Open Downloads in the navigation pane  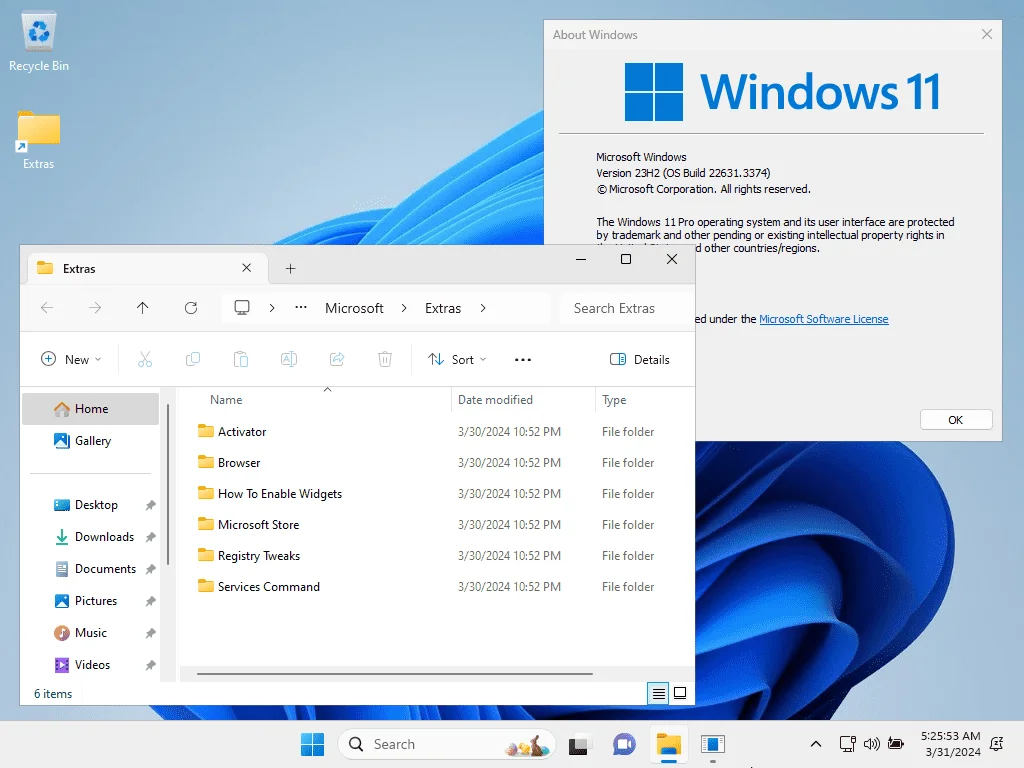coord(91,537)
